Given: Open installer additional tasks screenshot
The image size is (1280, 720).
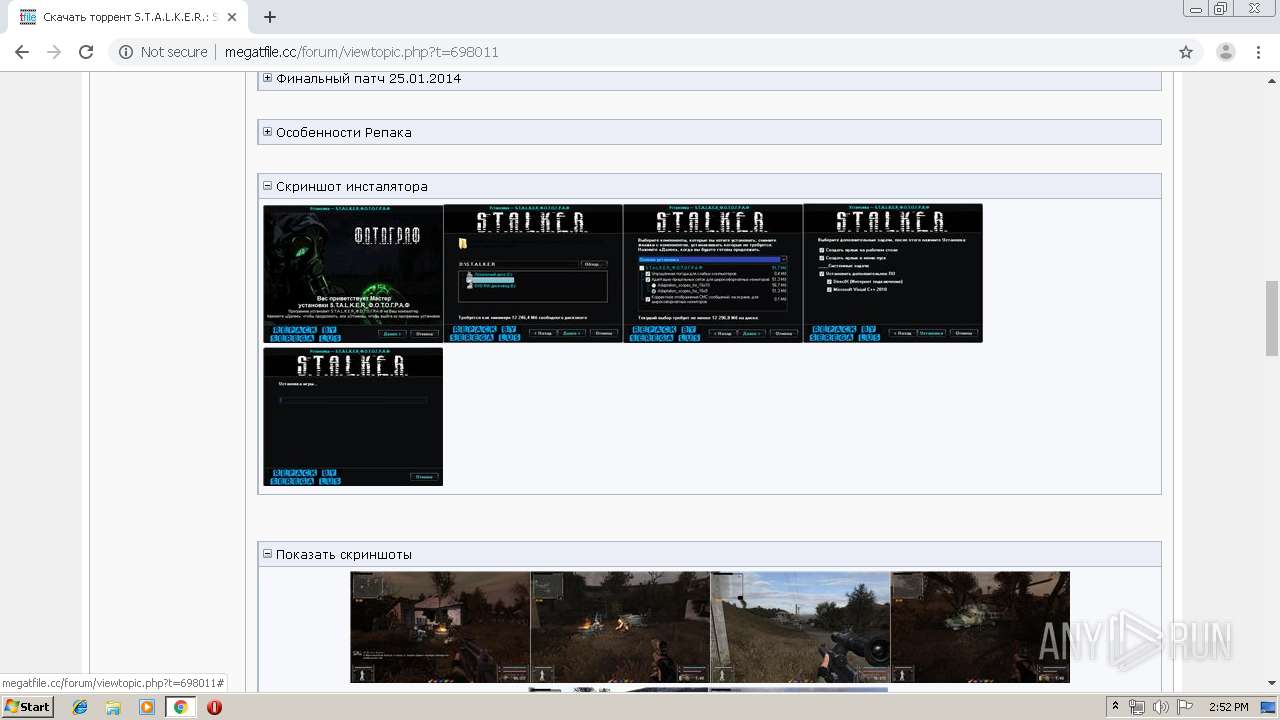Looking at the screenshot, I should click(x=893, y=274).
